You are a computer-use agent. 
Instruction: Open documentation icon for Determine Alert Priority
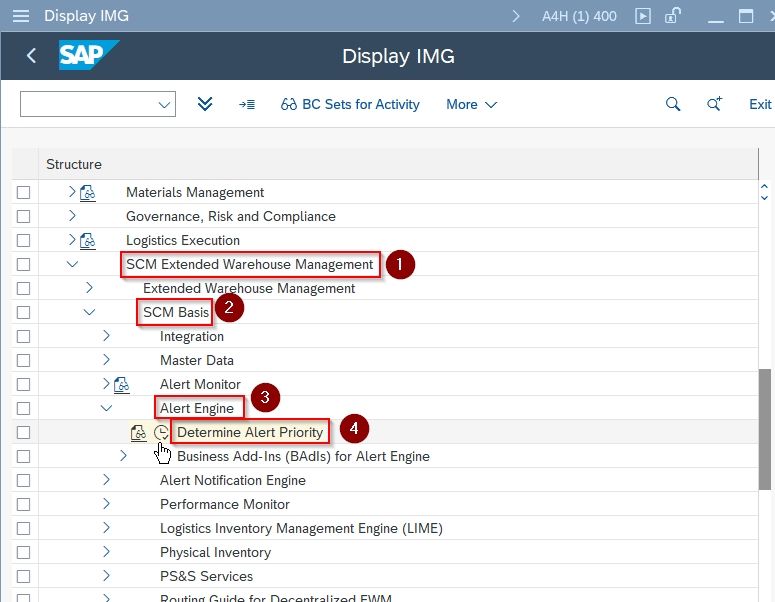click(x=138, y=433)
